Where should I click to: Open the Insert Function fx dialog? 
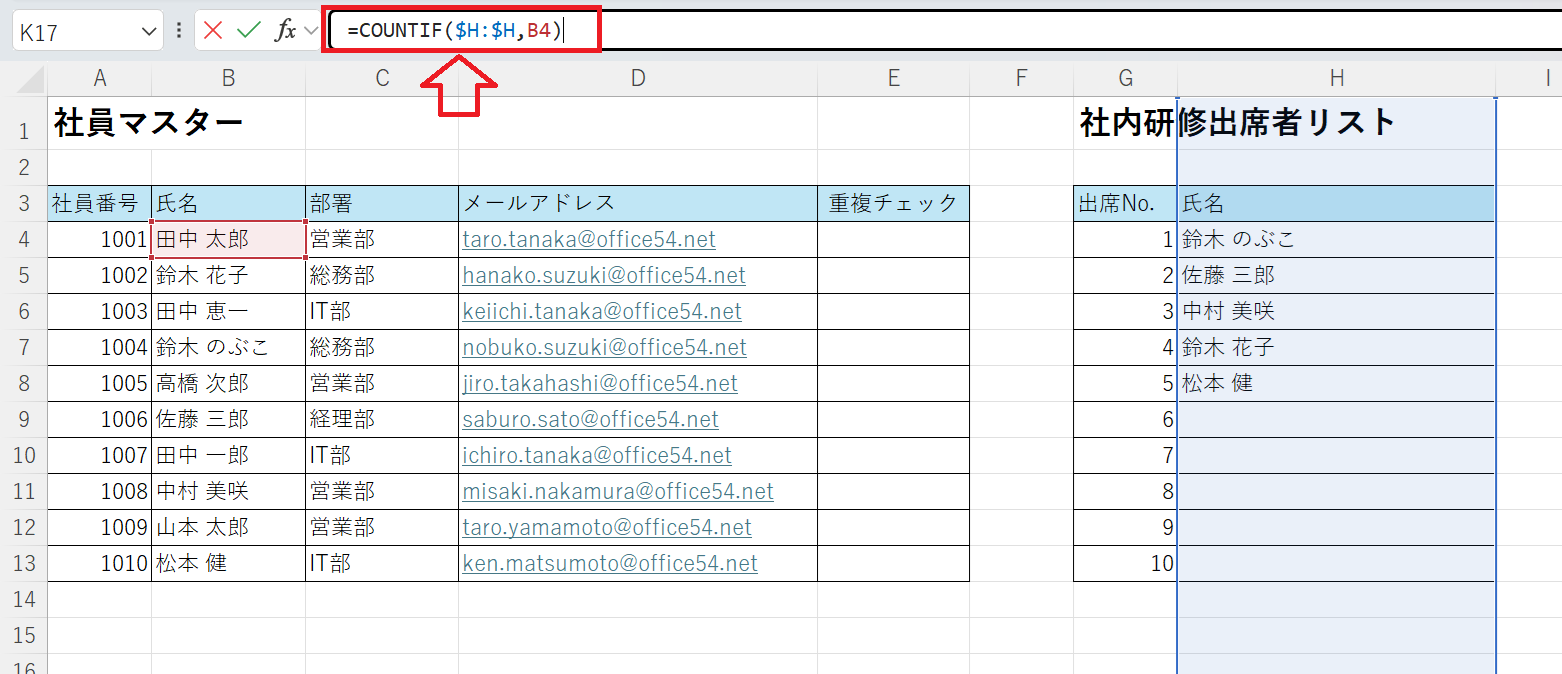(286, 31)
